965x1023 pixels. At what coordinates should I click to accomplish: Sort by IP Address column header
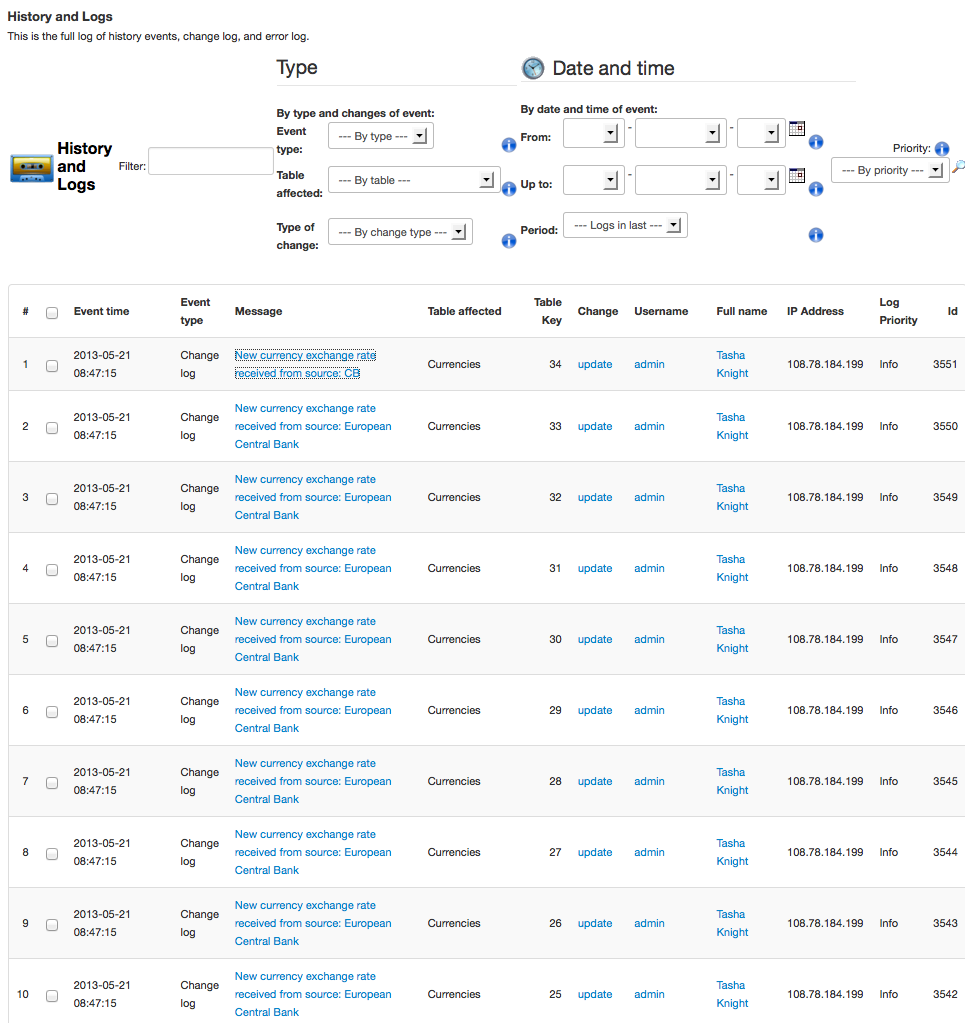tap(815, 311)
